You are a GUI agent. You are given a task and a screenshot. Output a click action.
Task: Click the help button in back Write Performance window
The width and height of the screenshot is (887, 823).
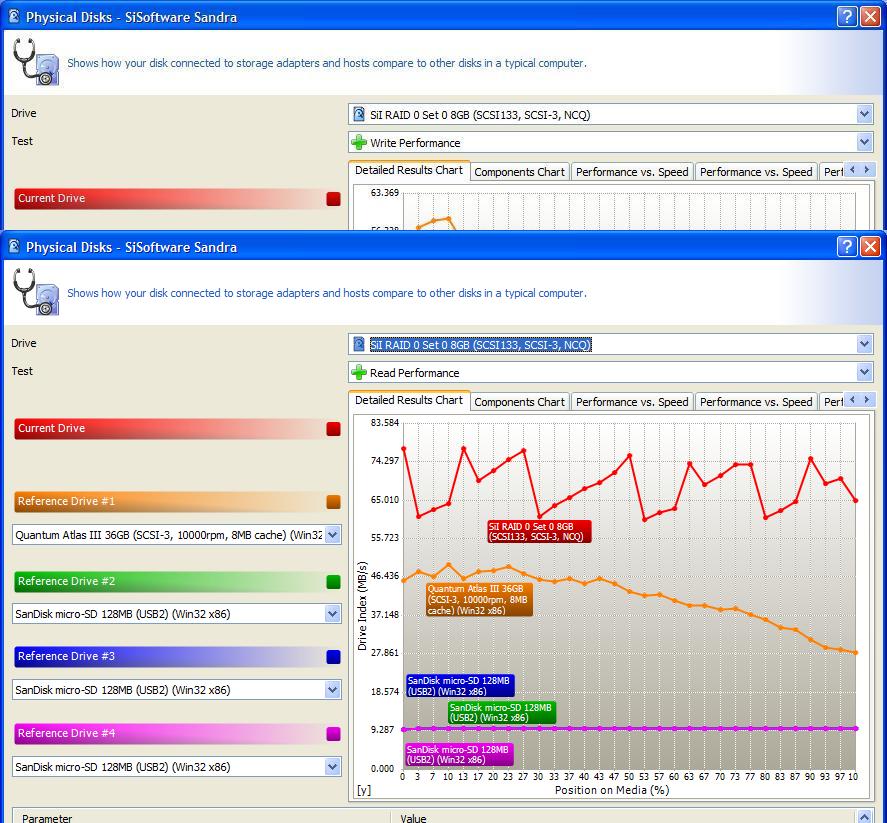846,16
